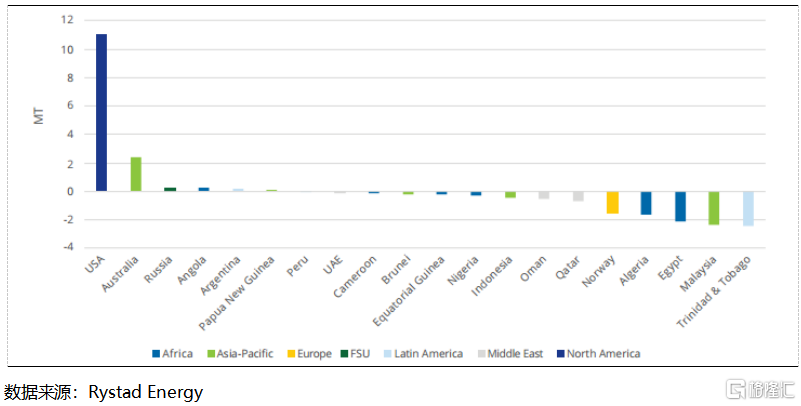The image size is (801, 406).
Task: Click the FSU dark green legend swatch
Action: (343, 353)
